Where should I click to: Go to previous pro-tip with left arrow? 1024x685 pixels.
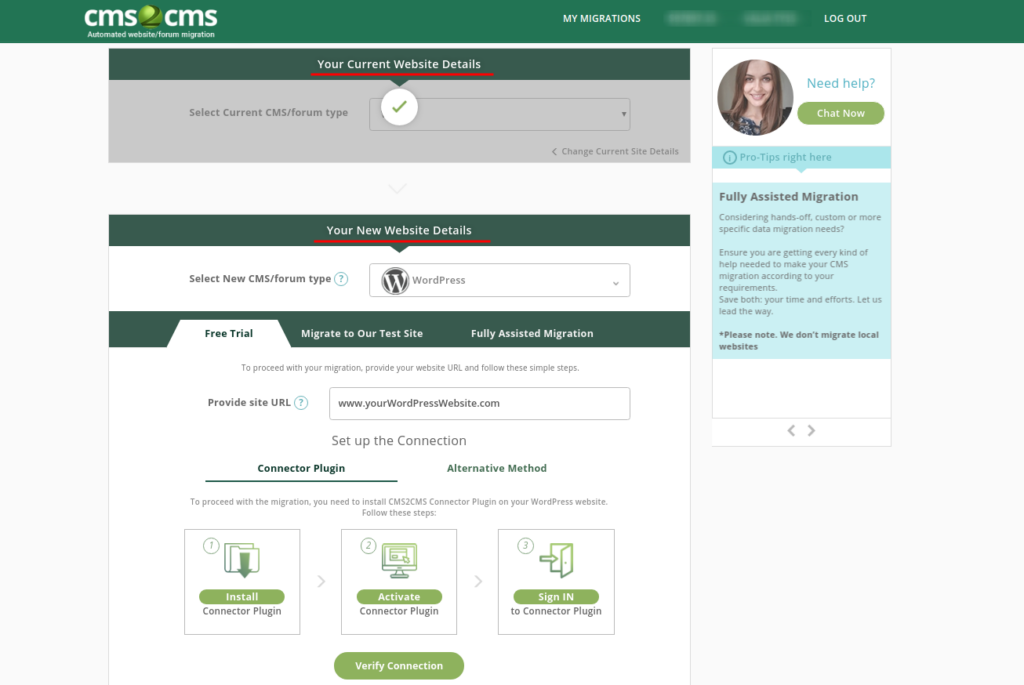click(791, 430)
